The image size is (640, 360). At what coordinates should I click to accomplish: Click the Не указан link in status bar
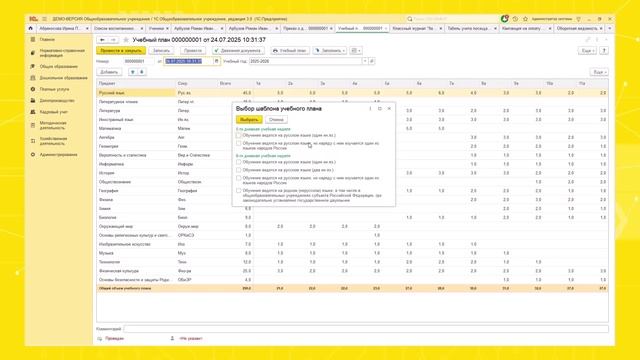tap(191, 338)
